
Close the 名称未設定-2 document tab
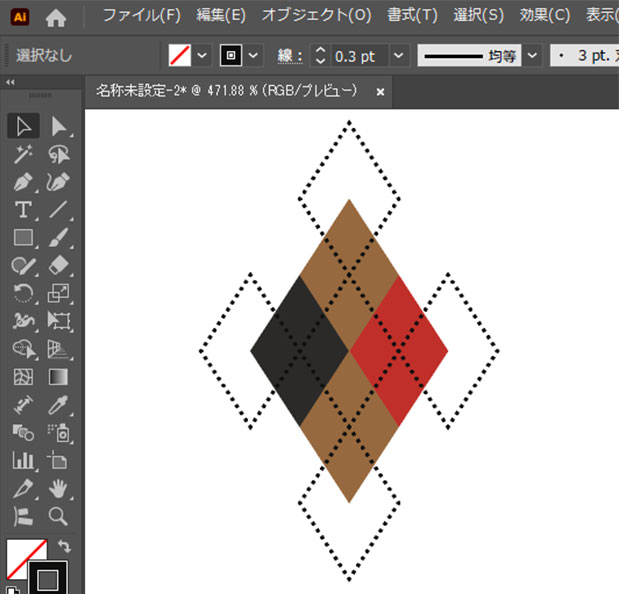click(380, 91)
